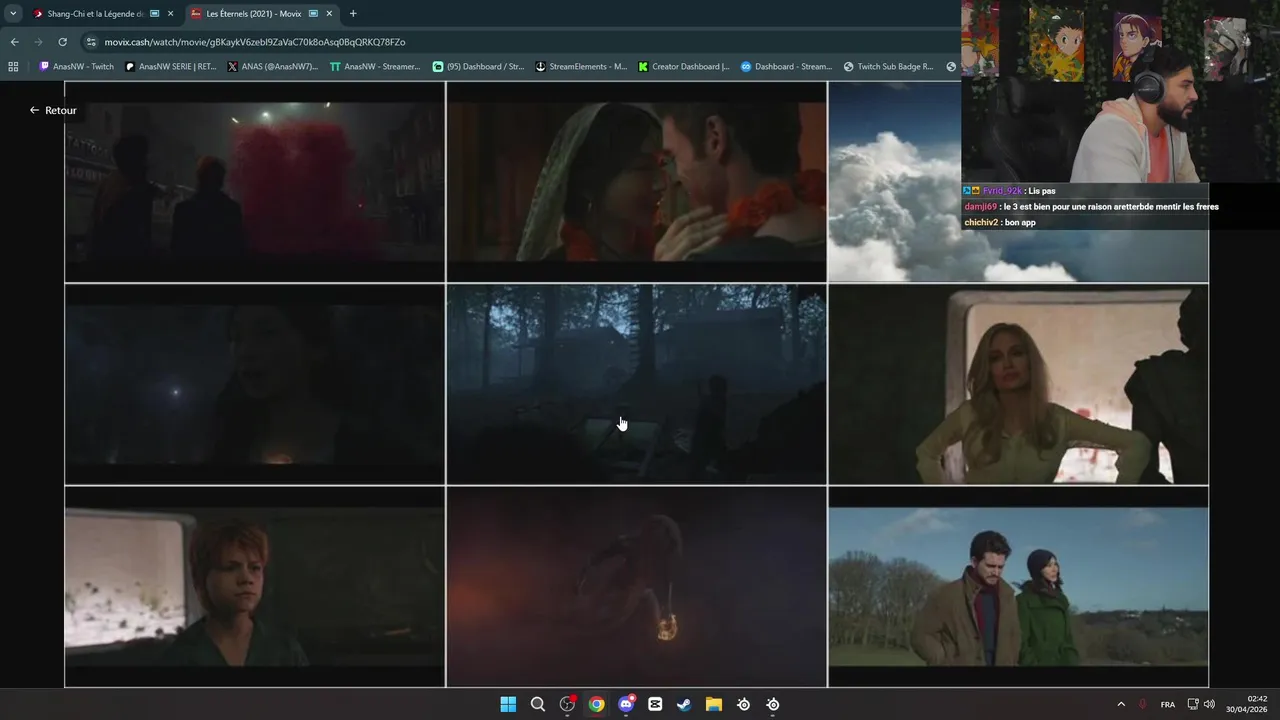
Task: Open CapCut from the taskbar
Action: tap(655, 704)
